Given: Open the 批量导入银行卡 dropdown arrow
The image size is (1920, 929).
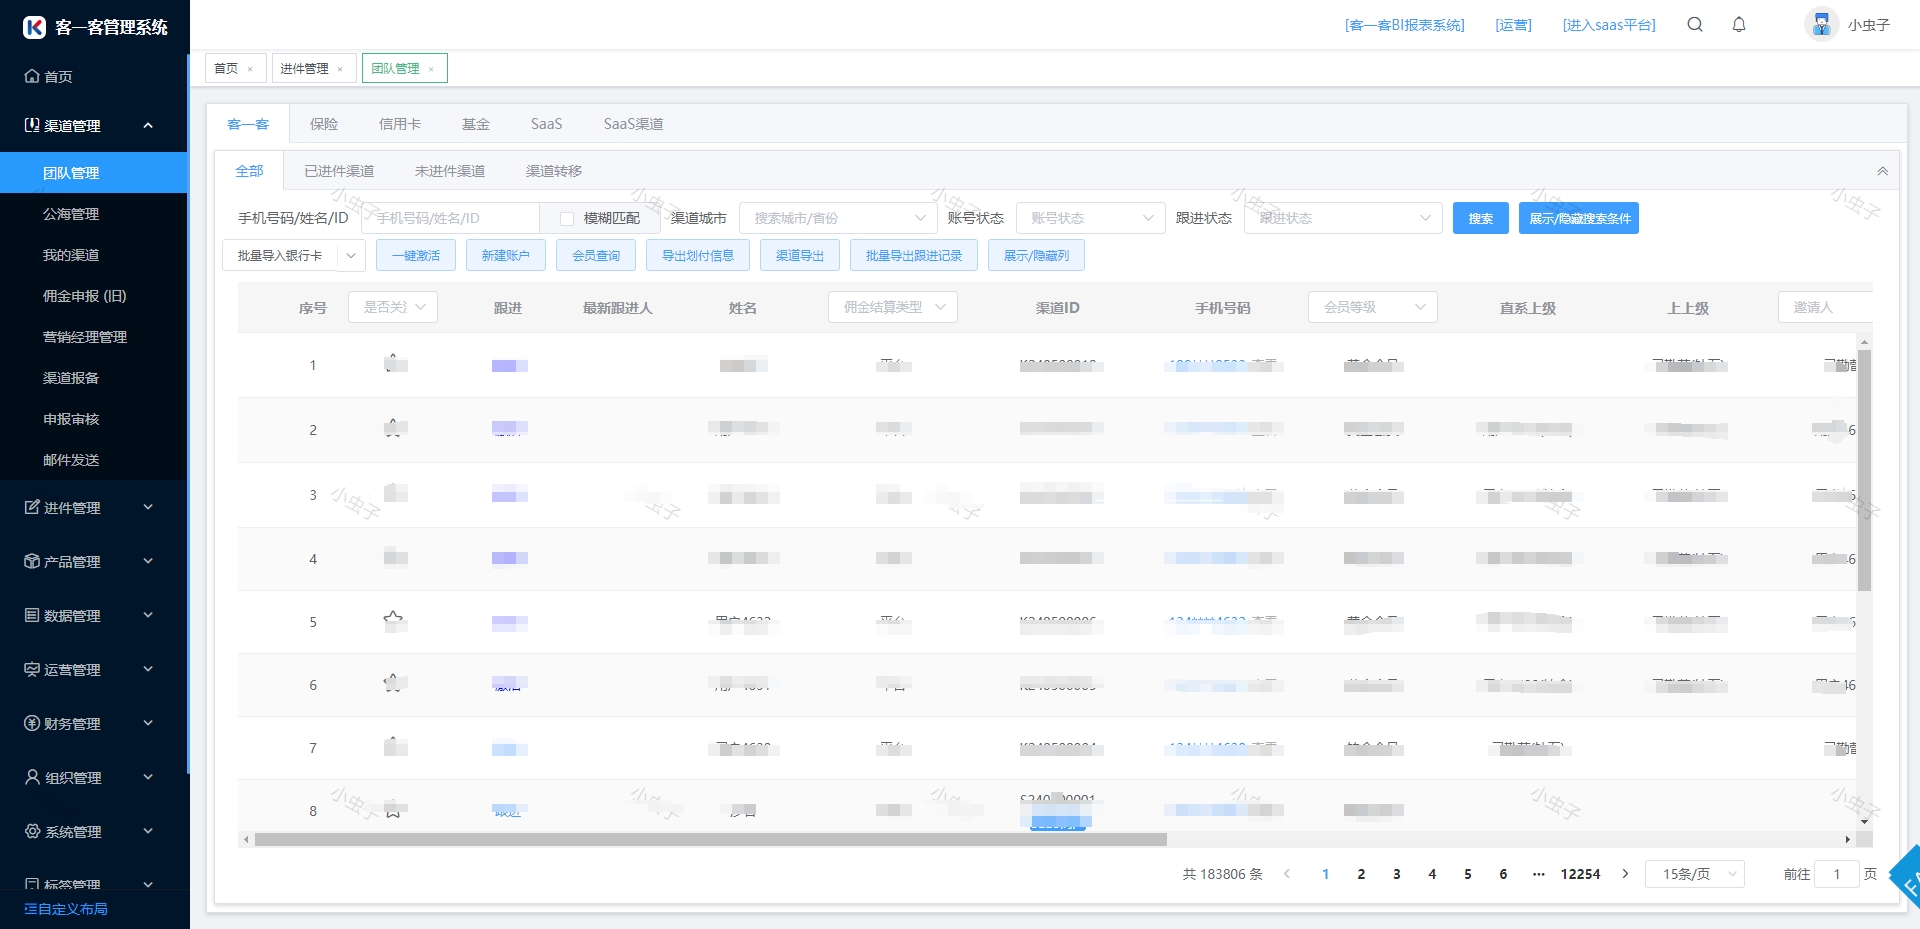Looking at the screenshot, I should pos(351,256).
